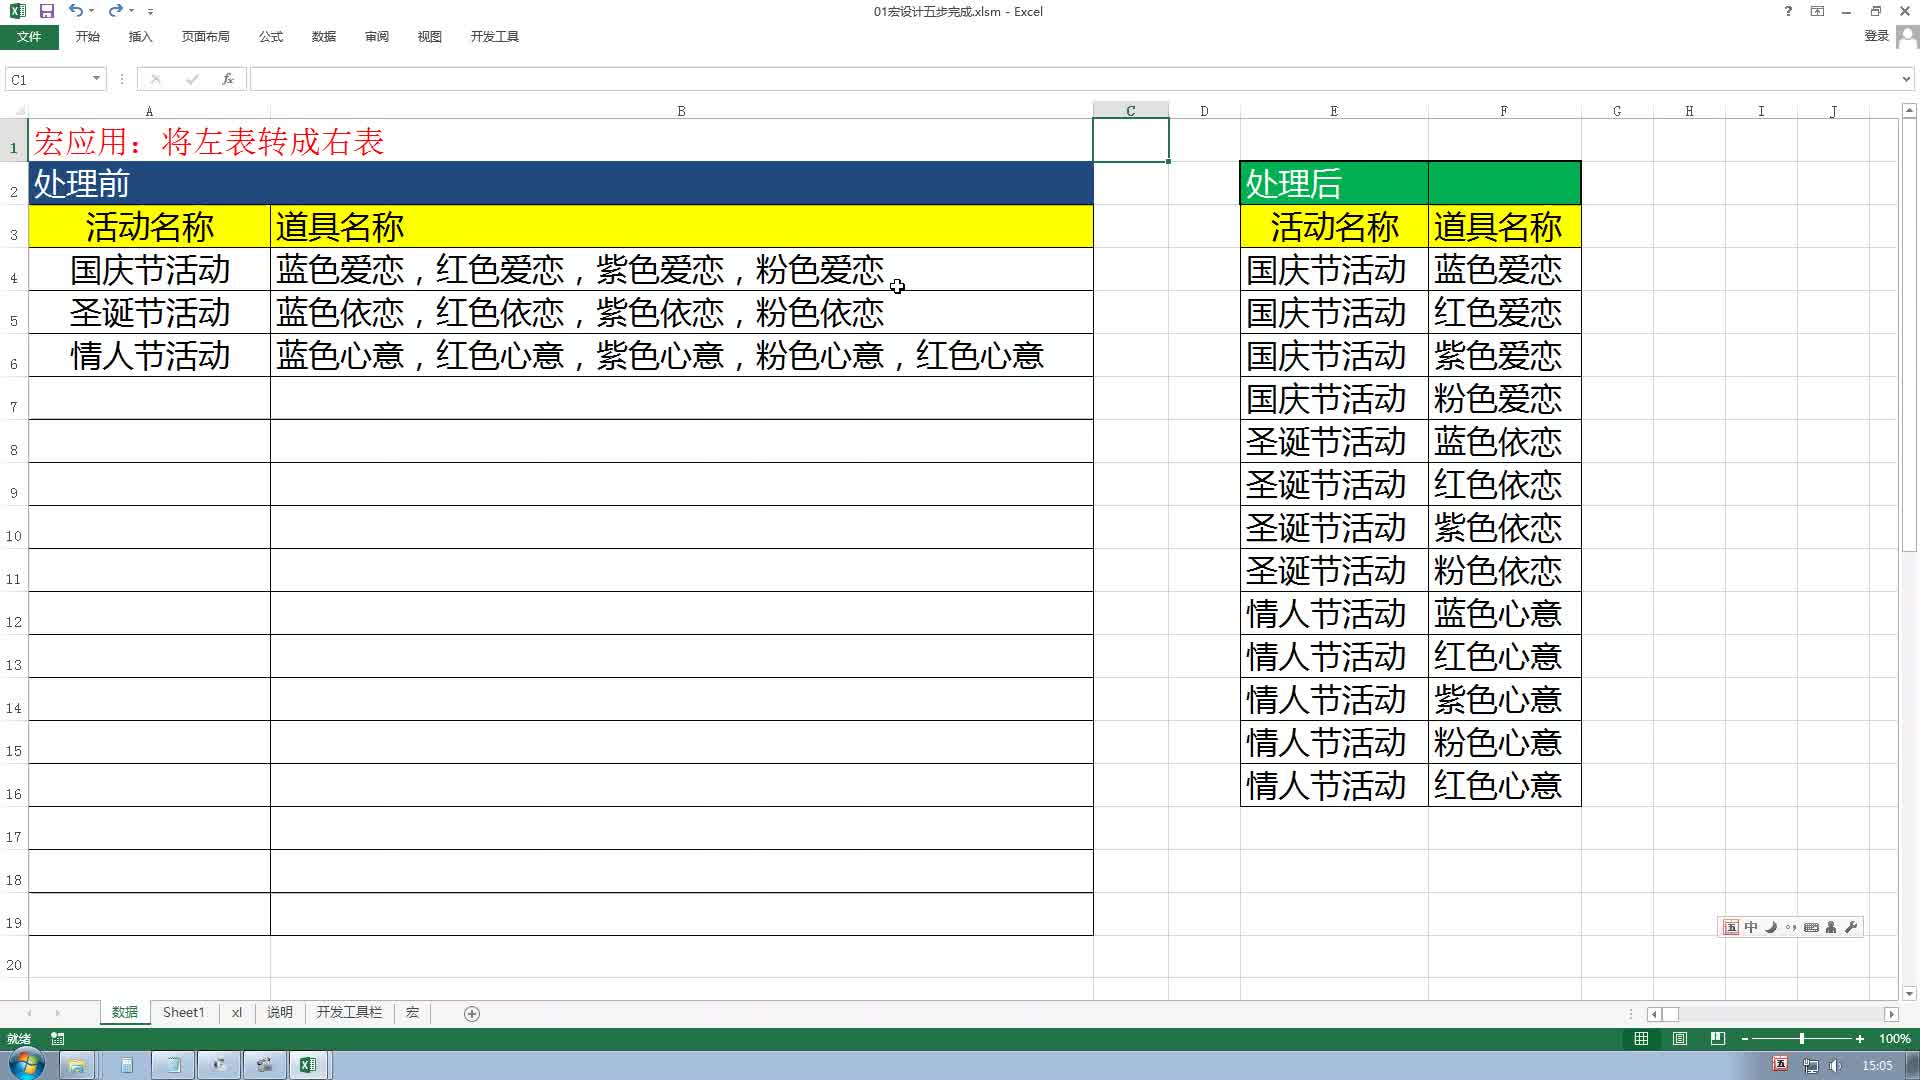Click the New Sheet plus icon
Viewport: 1920px width, 1080px height.
(x=472, y=1014)
